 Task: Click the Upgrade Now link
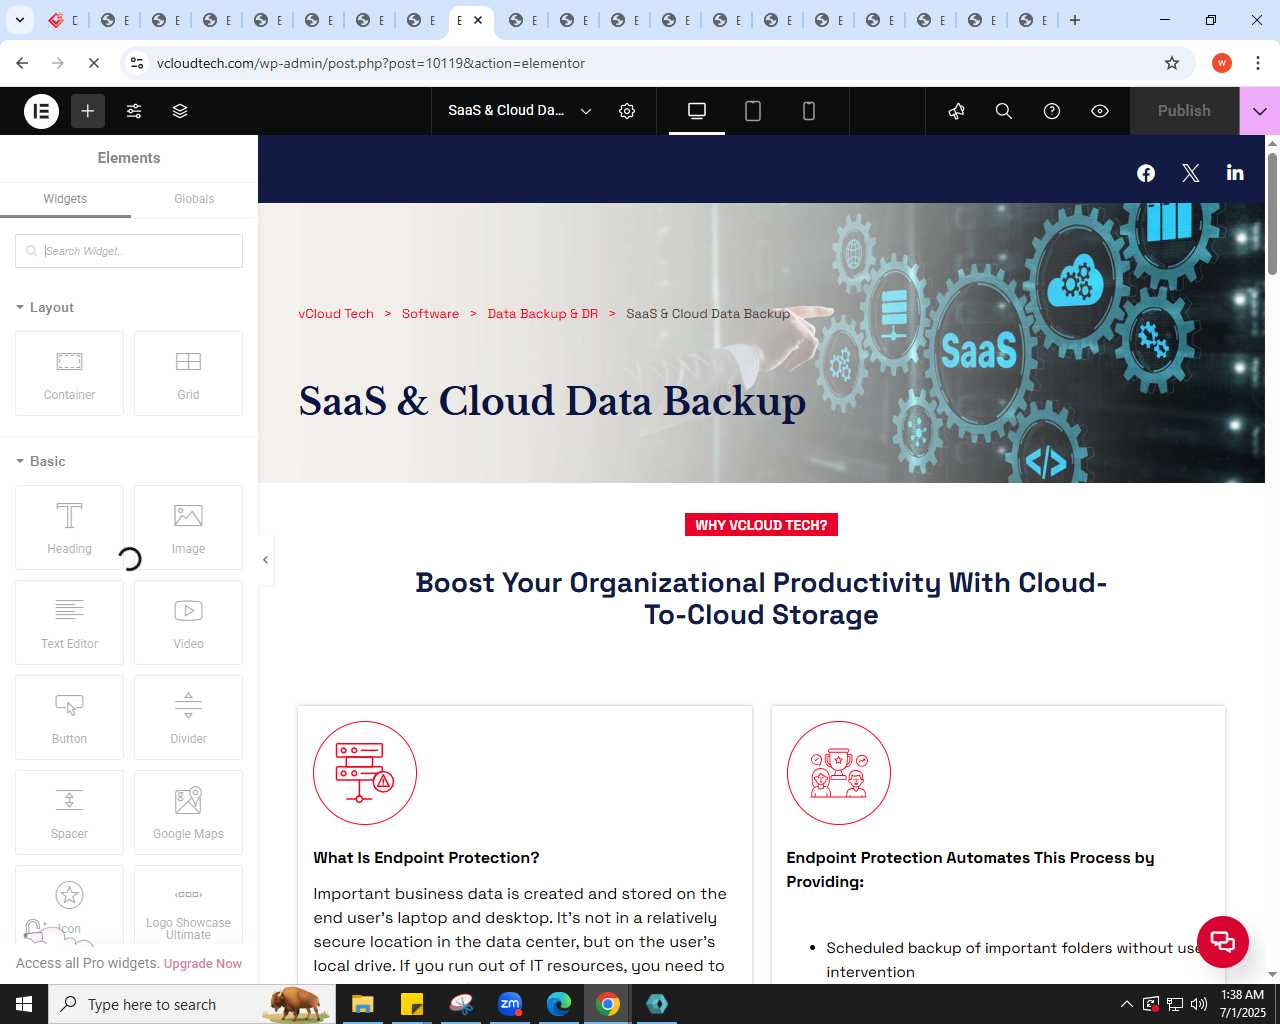click(203, 964)
